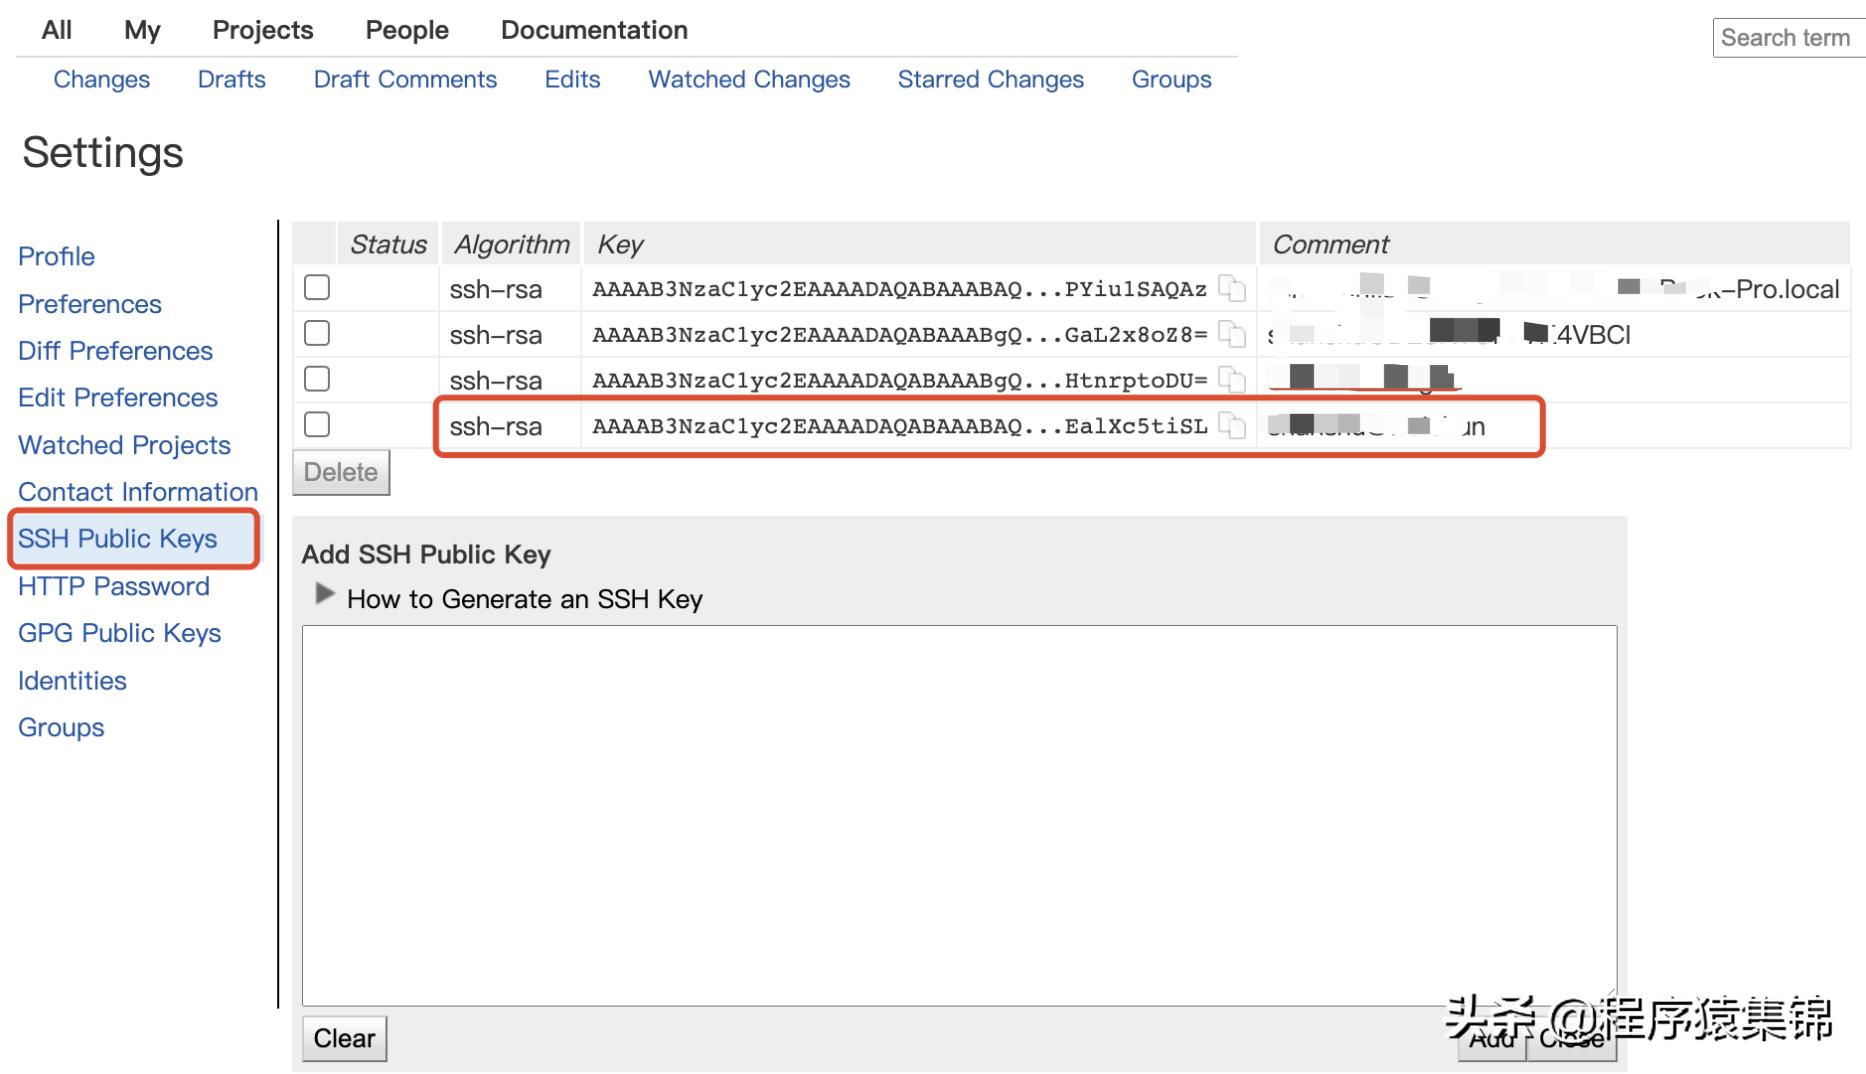Open the Watched Projects settings

click(x=124, y=445)
